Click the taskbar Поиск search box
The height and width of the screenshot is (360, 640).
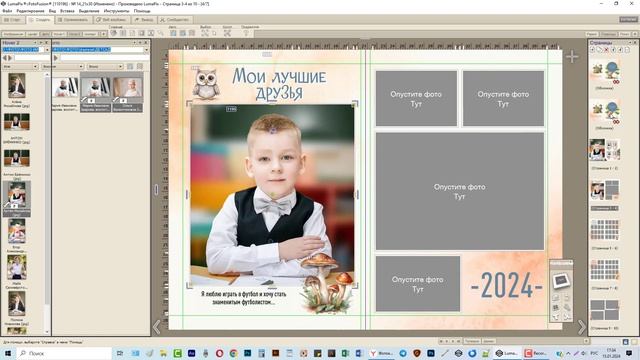click(64, 353)
